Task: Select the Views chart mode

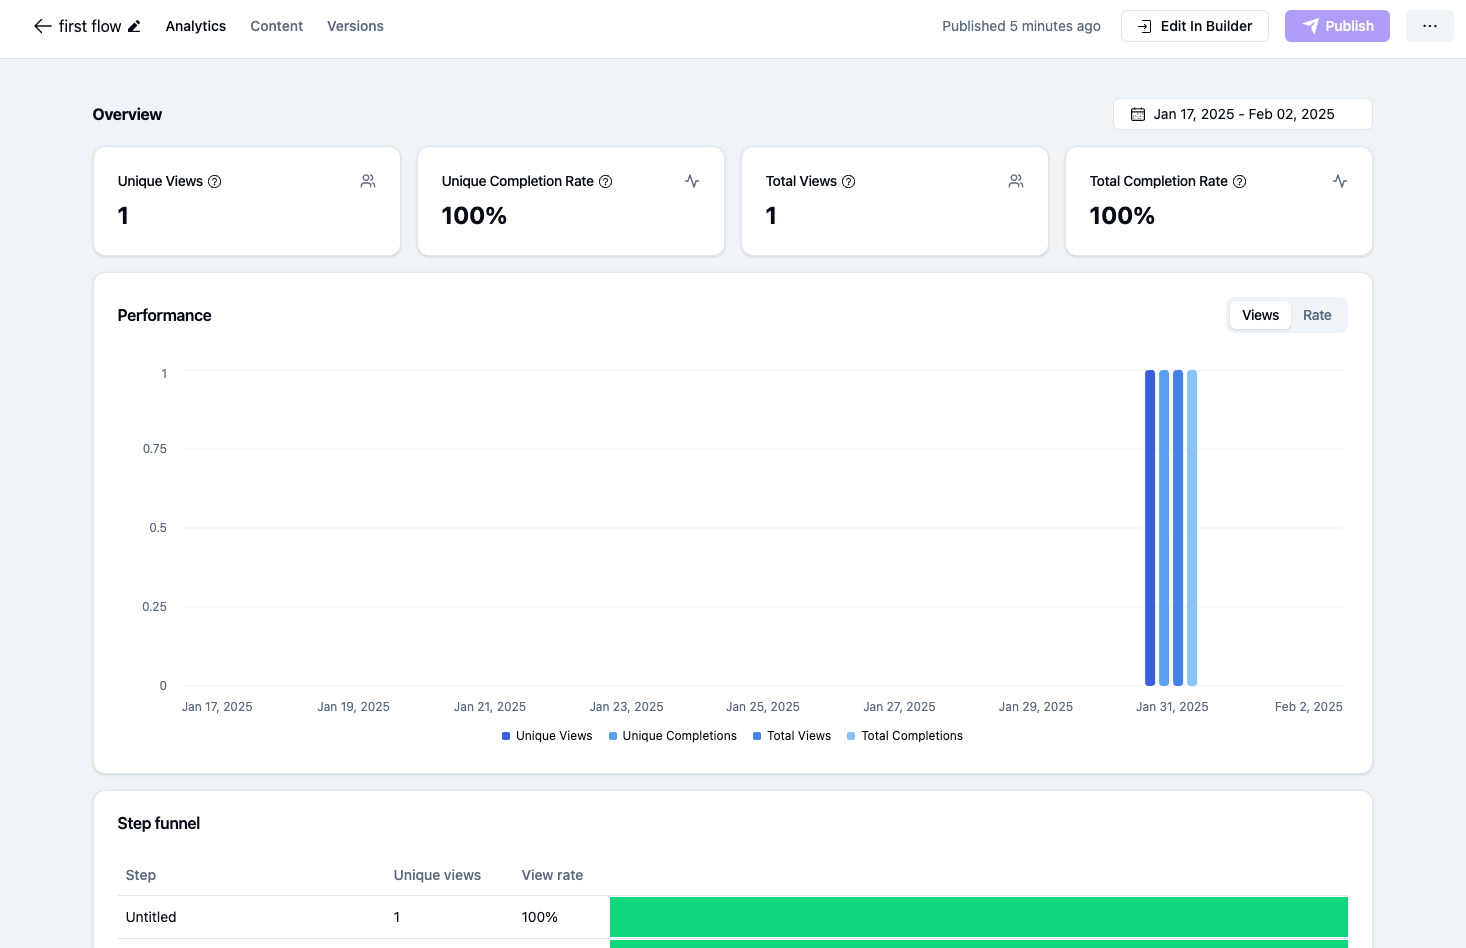Action: point(1260,315)
